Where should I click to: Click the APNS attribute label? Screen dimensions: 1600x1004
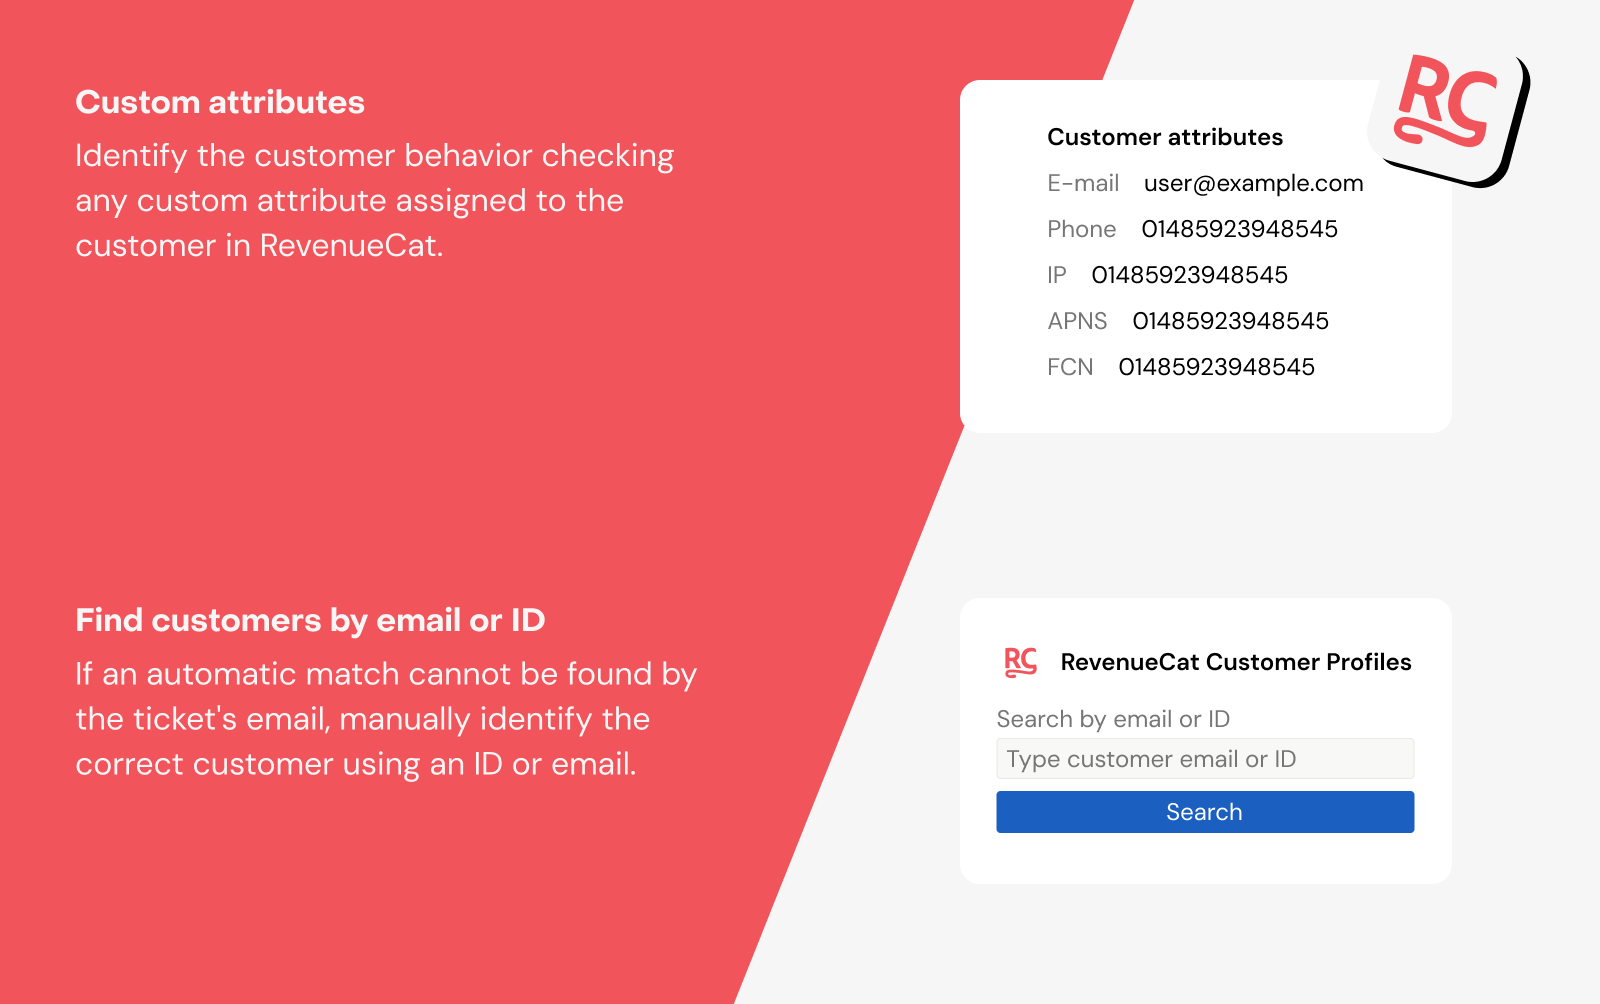coord(1077,321)
